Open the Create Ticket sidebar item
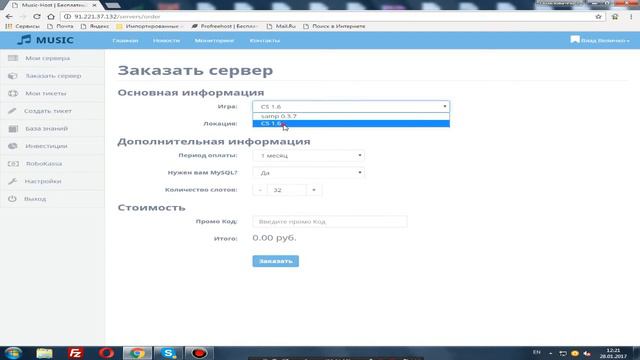Viewport: 640px width, 360px height. (x=52, y=111)
